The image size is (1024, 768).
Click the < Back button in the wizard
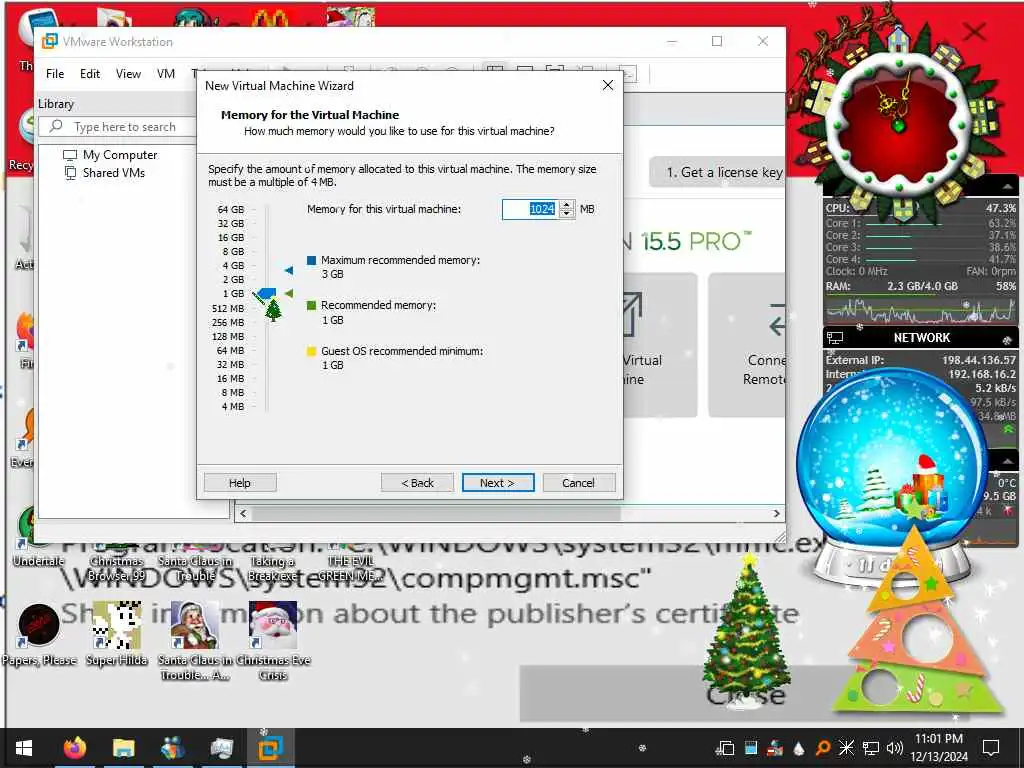click(x=417, y=483)
